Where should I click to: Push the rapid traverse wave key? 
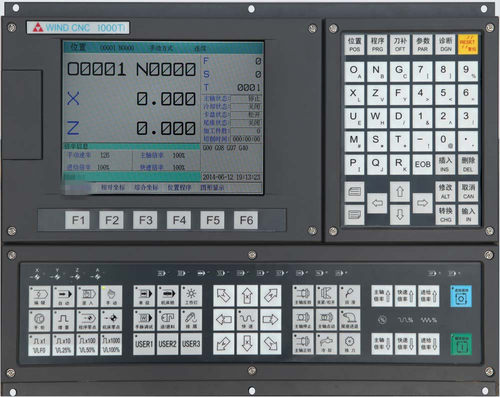coord(247,320)
